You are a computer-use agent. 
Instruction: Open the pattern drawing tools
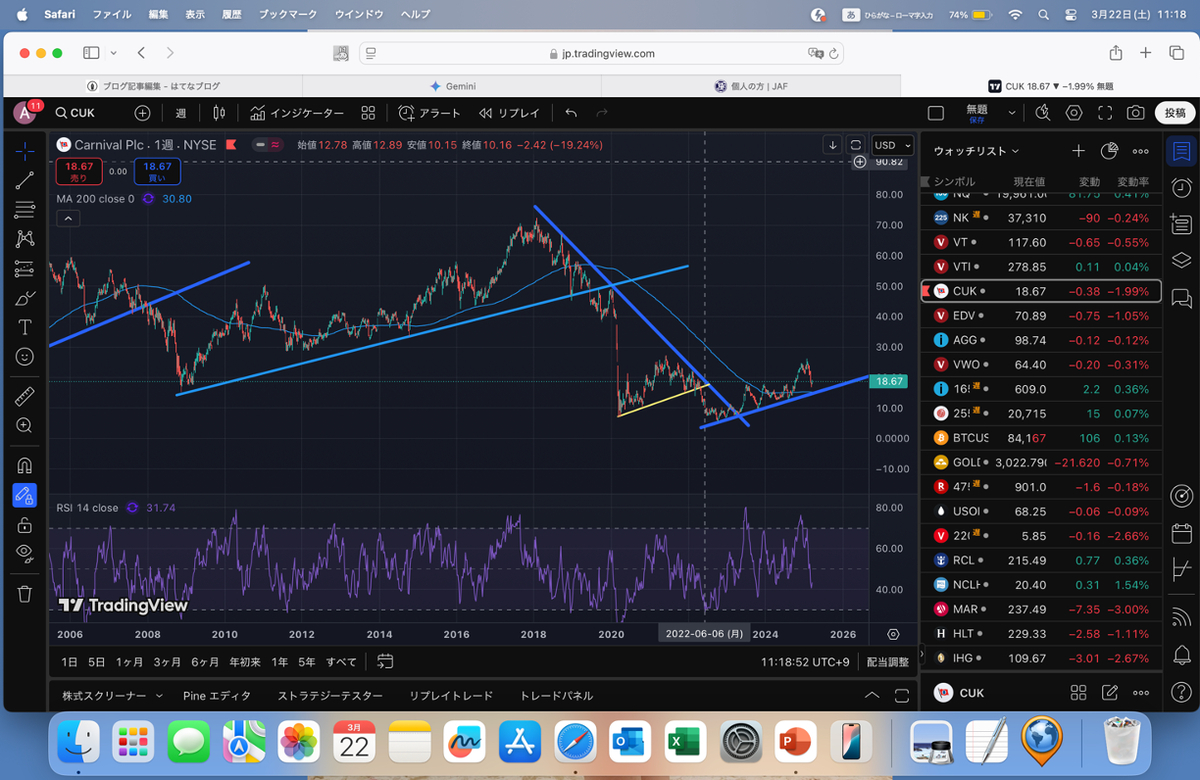[25, 239]
